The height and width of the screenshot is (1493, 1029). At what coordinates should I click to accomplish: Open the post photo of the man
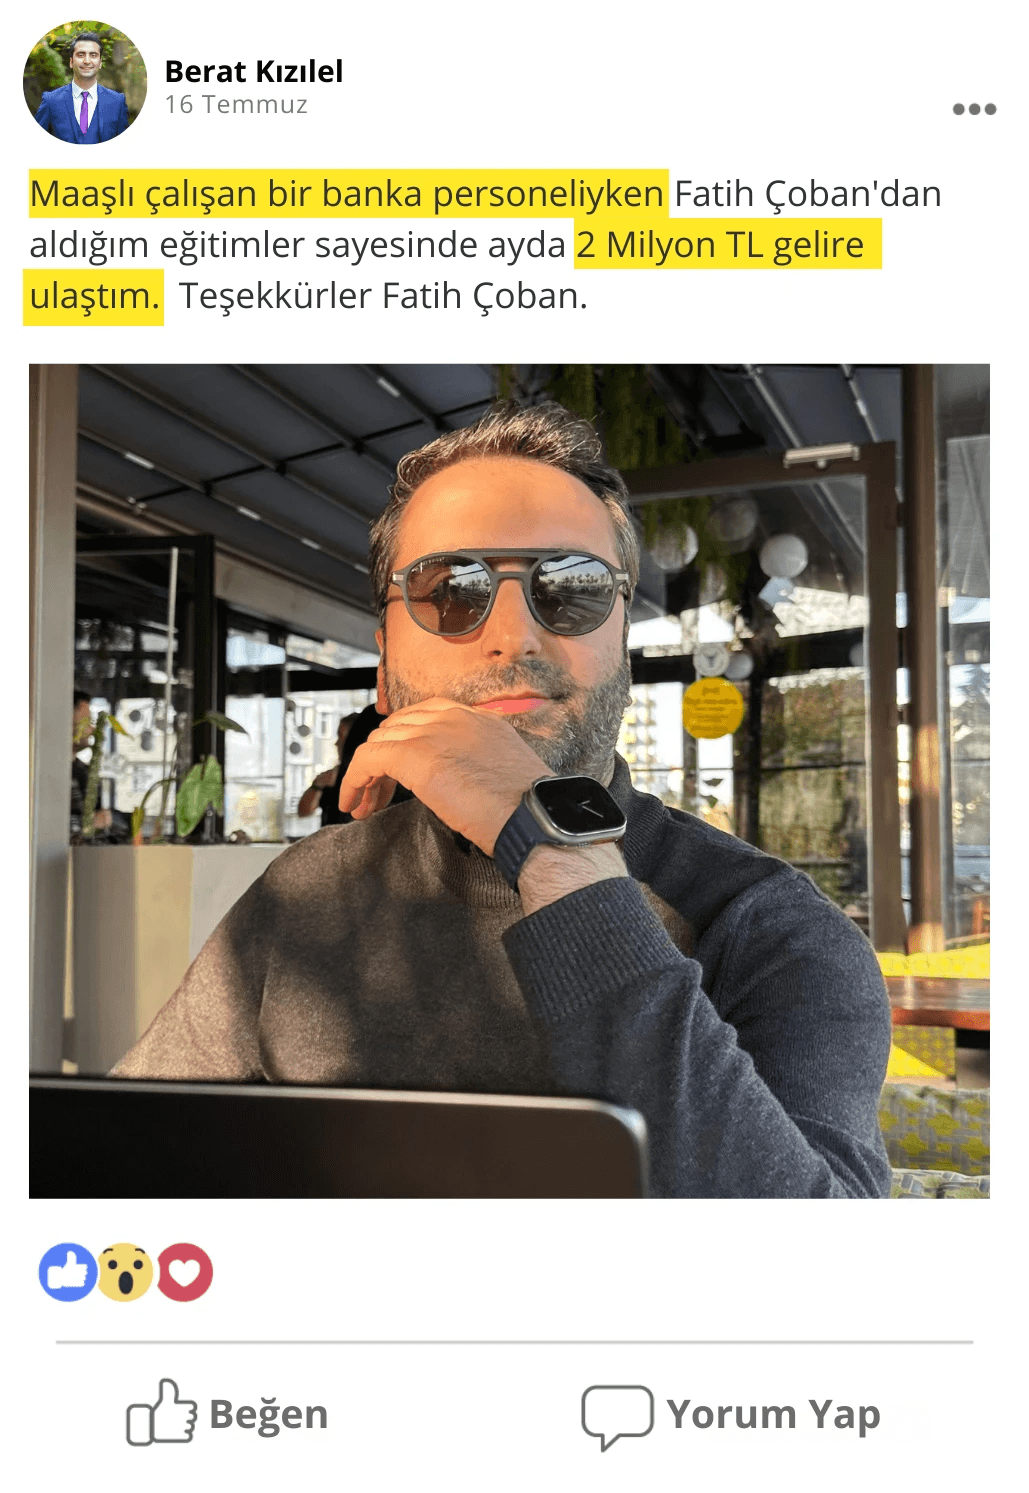[509, 780]
